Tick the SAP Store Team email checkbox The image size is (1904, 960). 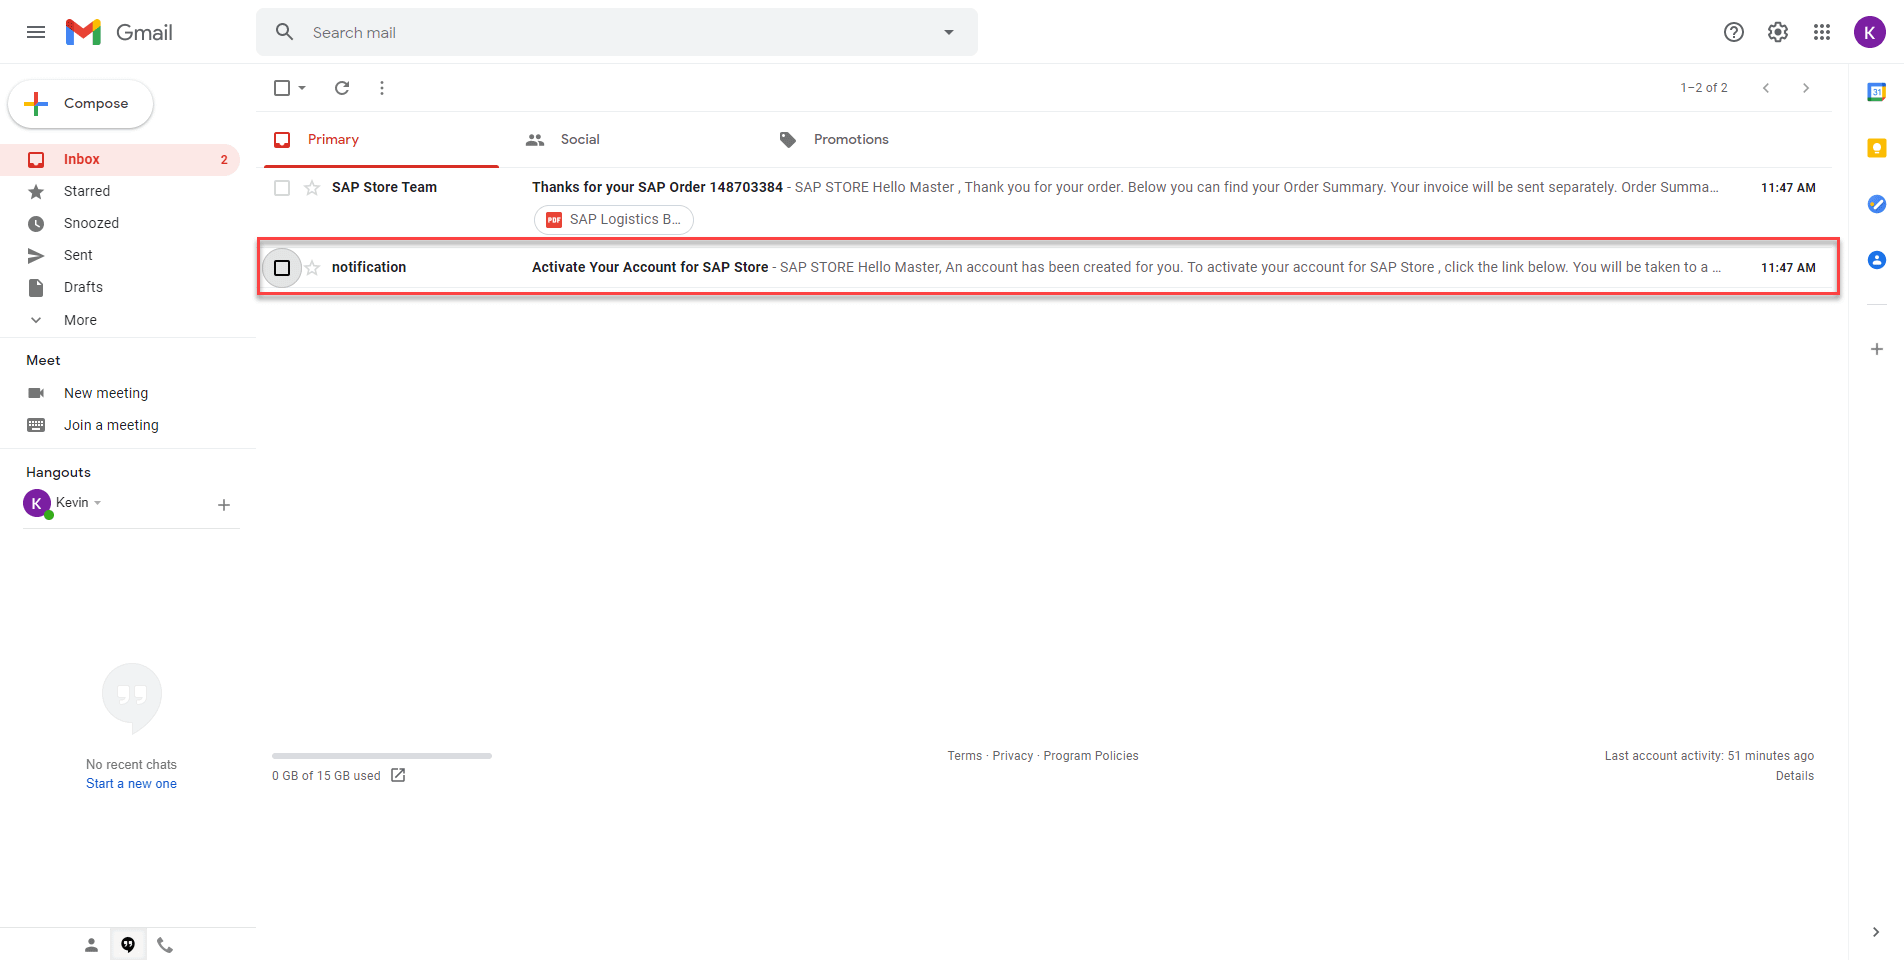(x=282, y=188)
